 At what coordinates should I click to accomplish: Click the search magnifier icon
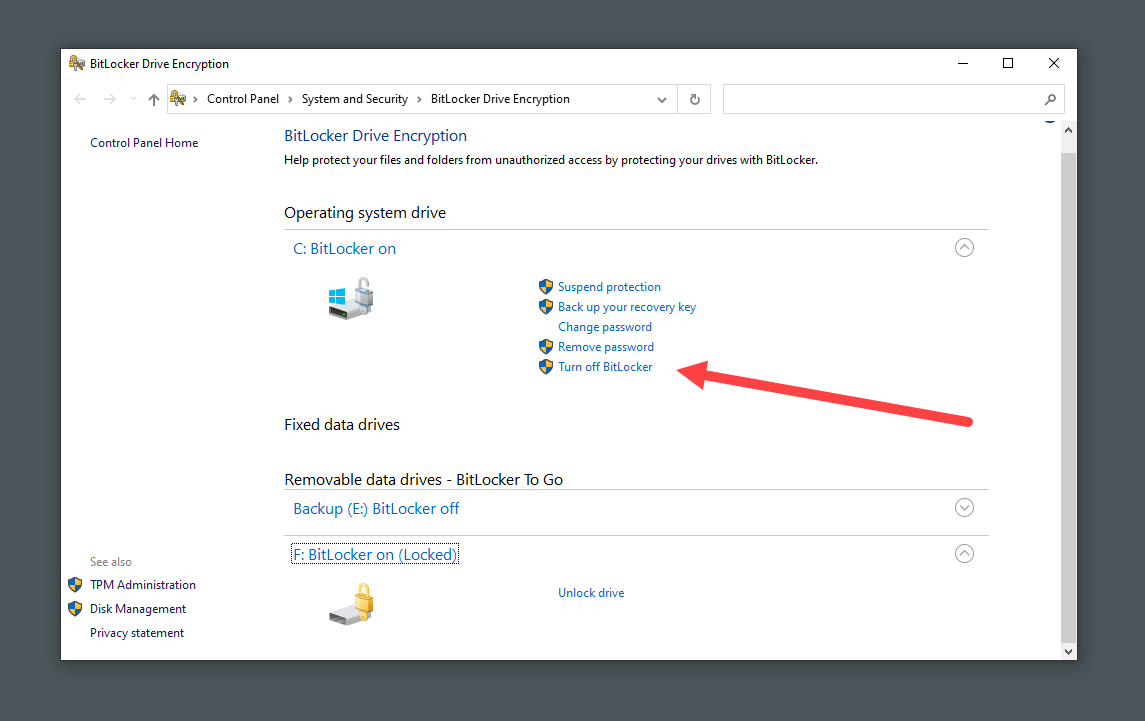[1050, 99]
